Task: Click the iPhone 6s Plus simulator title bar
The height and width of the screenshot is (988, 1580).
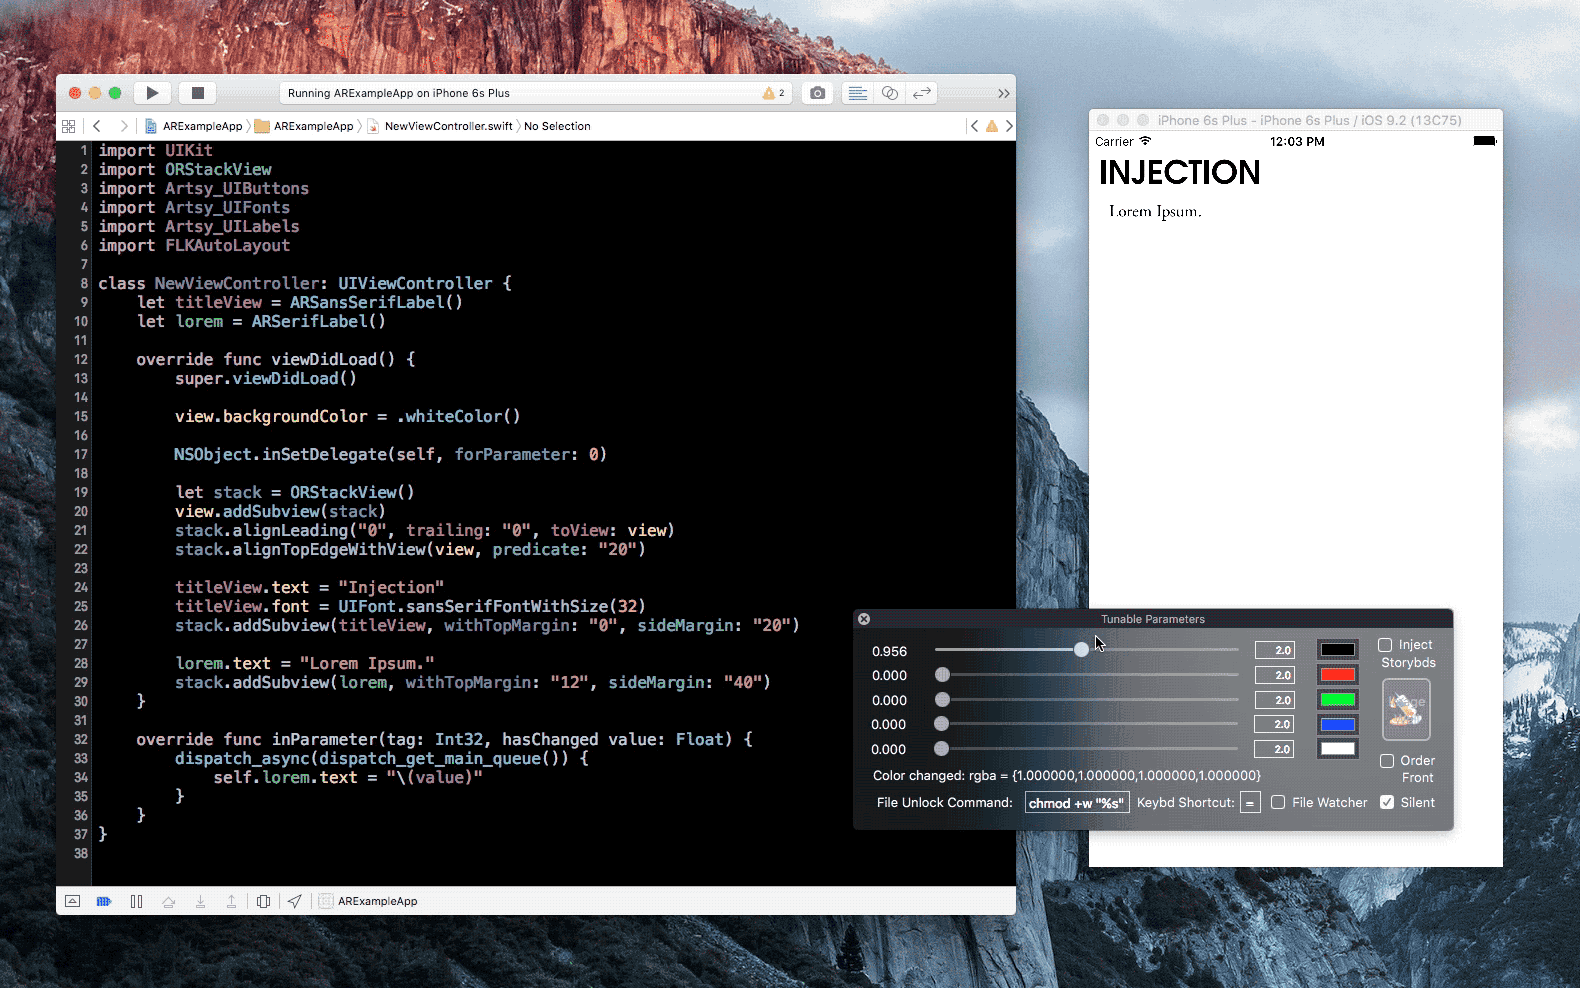Action: click(1296, 120)
